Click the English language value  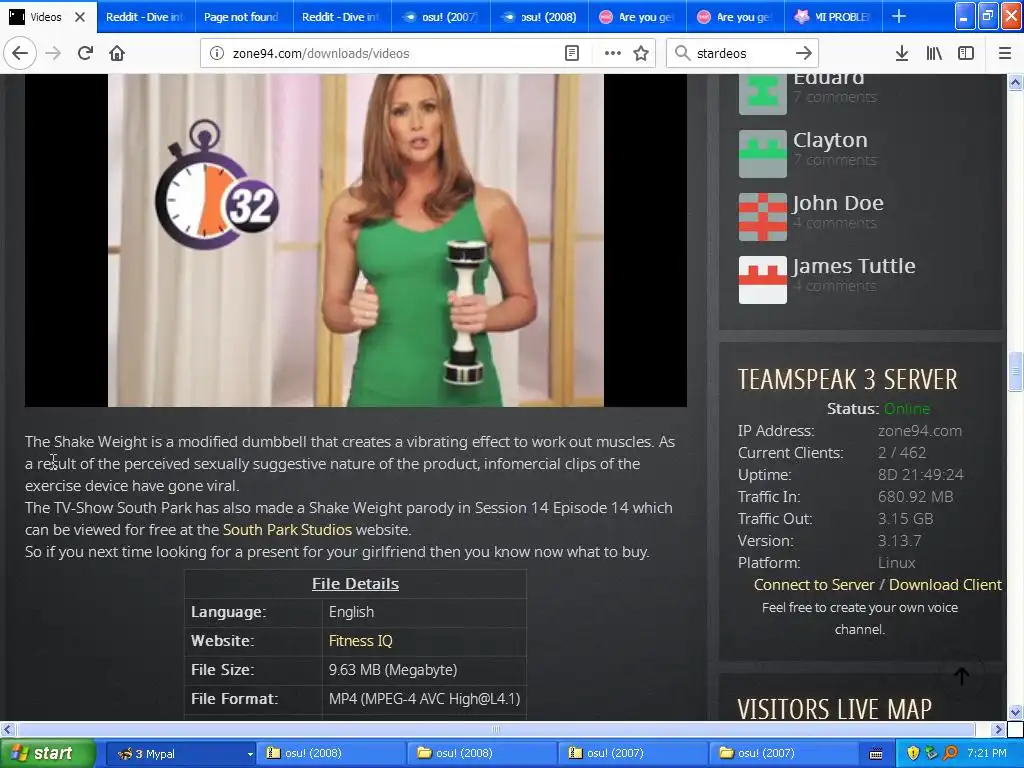(x=351, y=612)
